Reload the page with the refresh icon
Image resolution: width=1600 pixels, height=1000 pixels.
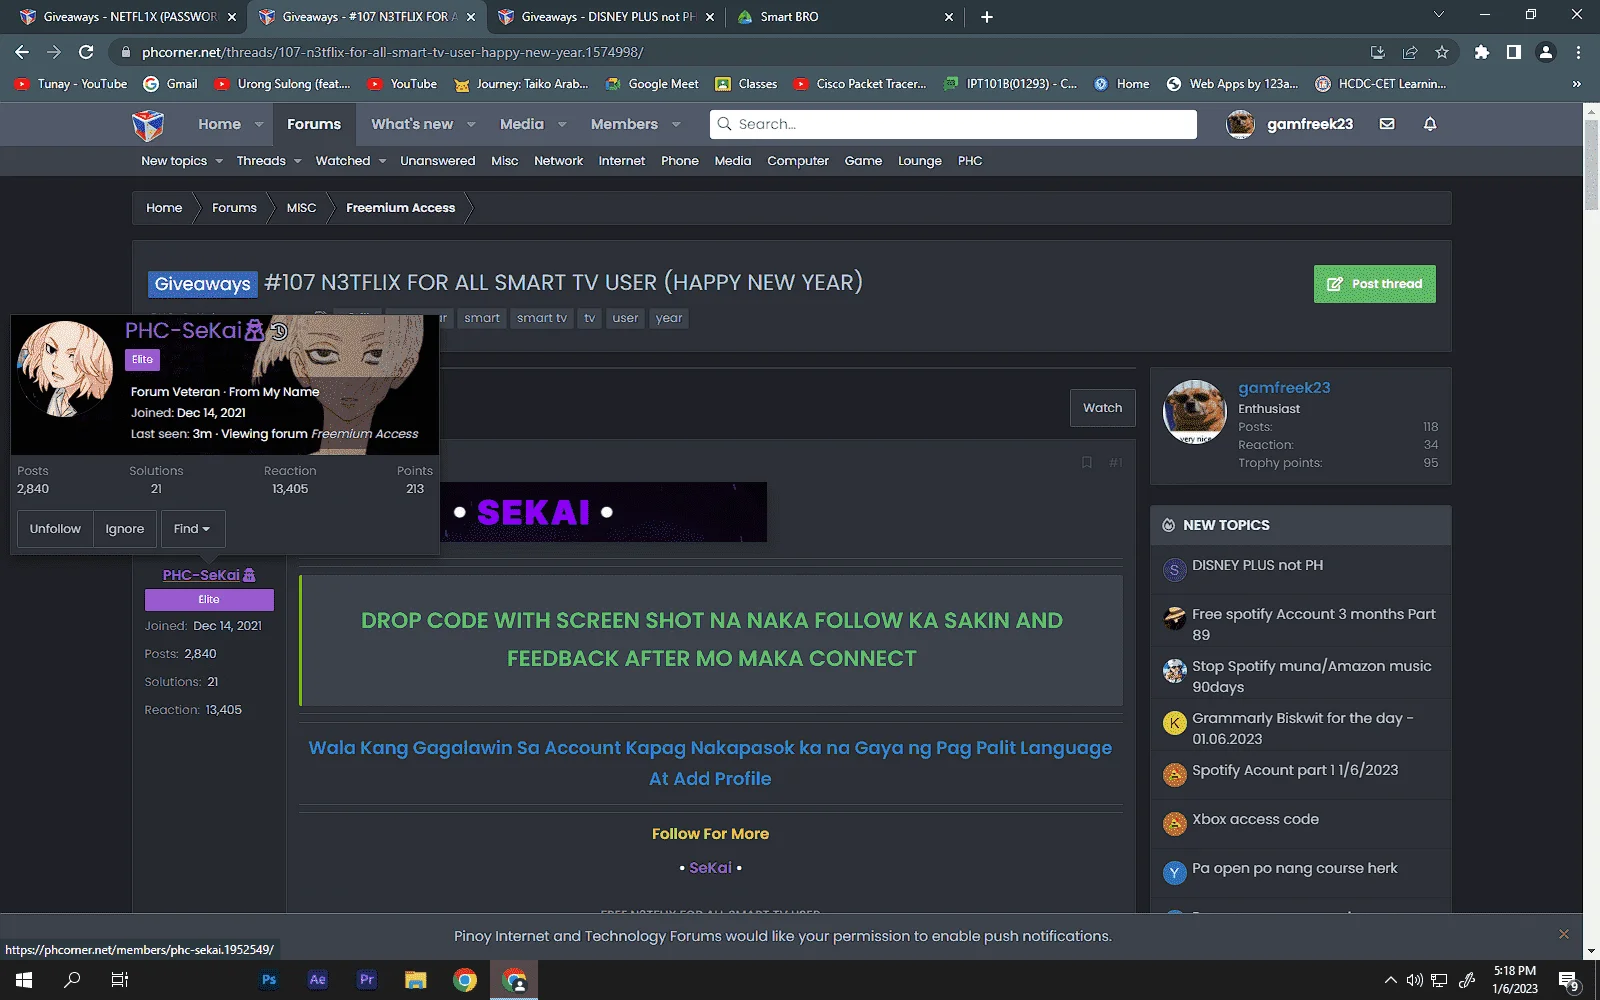pos(86,52)
